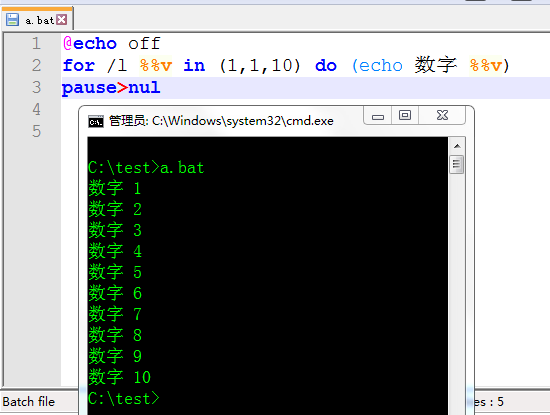Click the console scrollbar up arrow
550x415 pixels.
pyautogui.click(x=457, y=146)
